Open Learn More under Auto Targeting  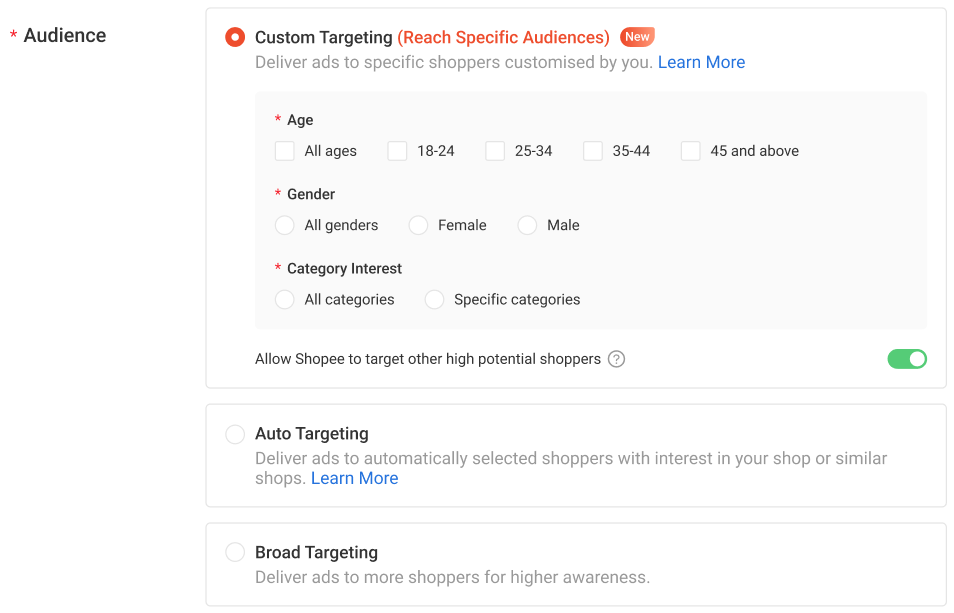pyautogui.click(x=355, y=479)
